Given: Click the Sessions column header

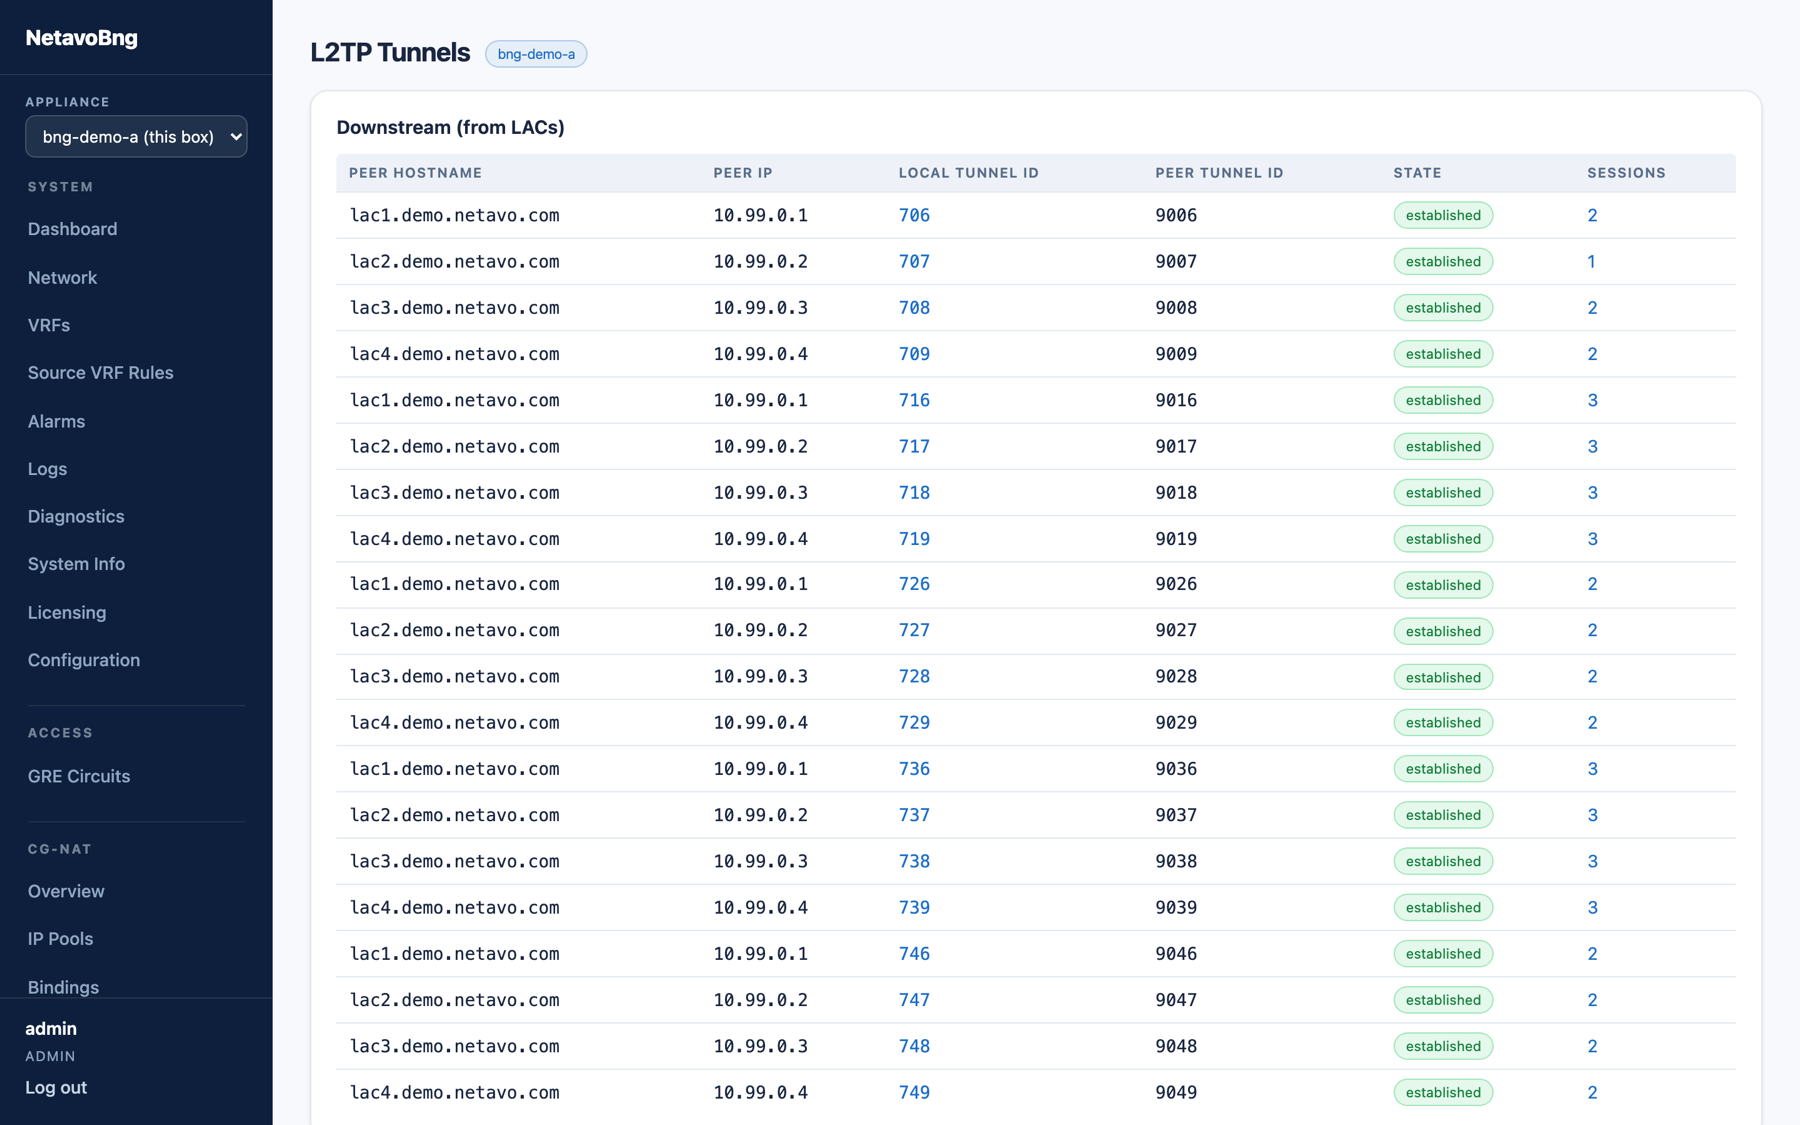Looking at the screenshot, I should click(1626, 173).
